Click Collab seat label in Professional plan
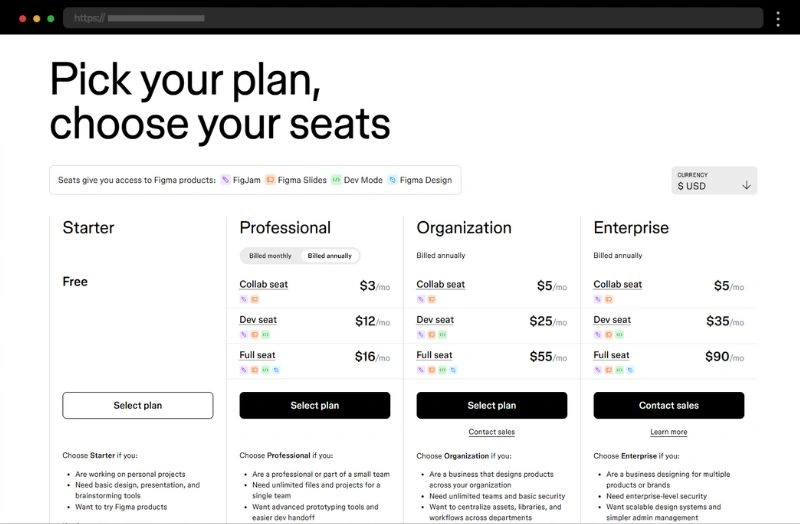Screen dimensions: 800x524 [x=264, y=284]
